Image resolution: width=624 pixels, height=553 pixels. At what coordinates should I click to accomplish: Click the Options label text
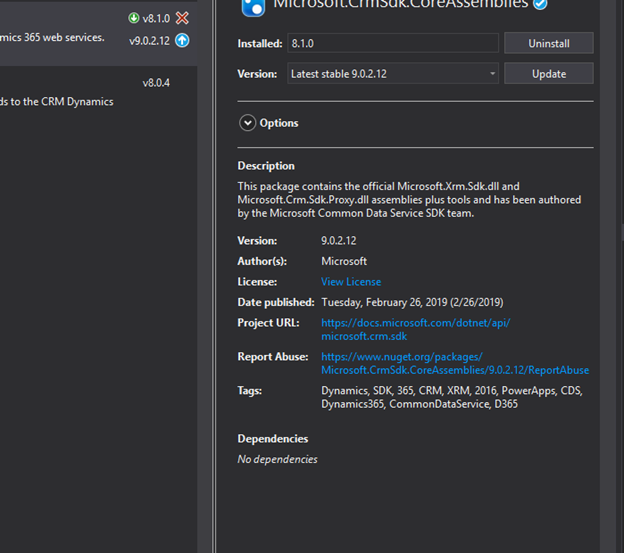click(x=279, y=123)
